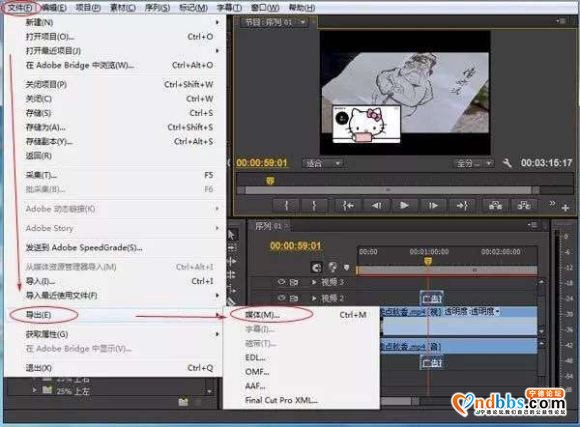Step back one frame in program monitor
This screenshot has height=427, width=580.
(377, 205)
